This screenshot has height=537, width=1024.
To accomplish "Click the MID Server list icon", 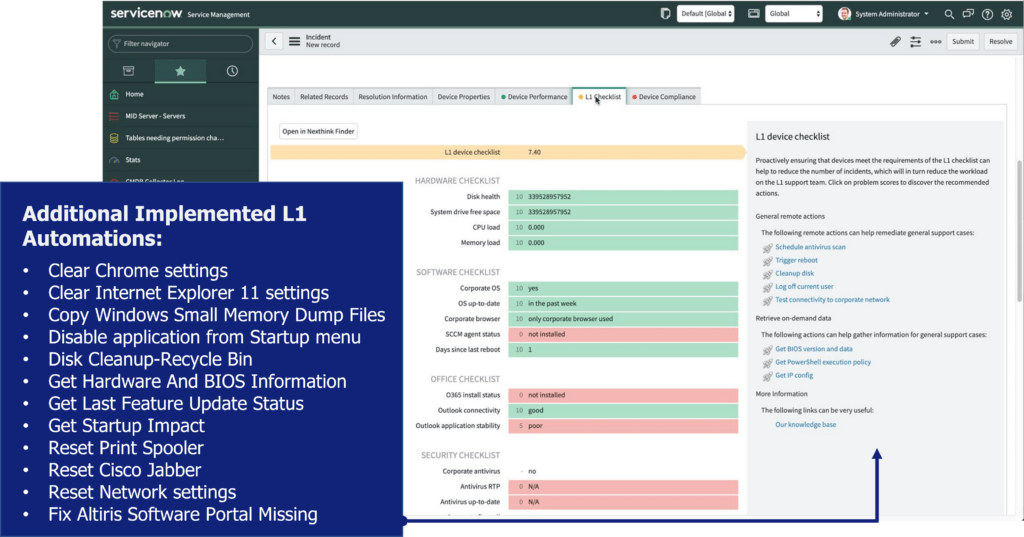I will (114, 116).
